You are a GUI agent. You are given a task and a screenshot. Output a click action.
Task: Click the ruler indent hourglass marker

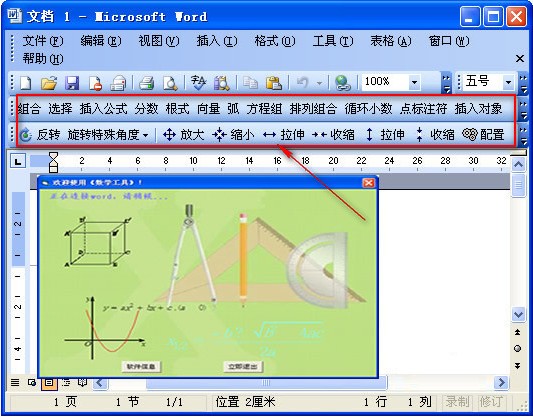53,162
